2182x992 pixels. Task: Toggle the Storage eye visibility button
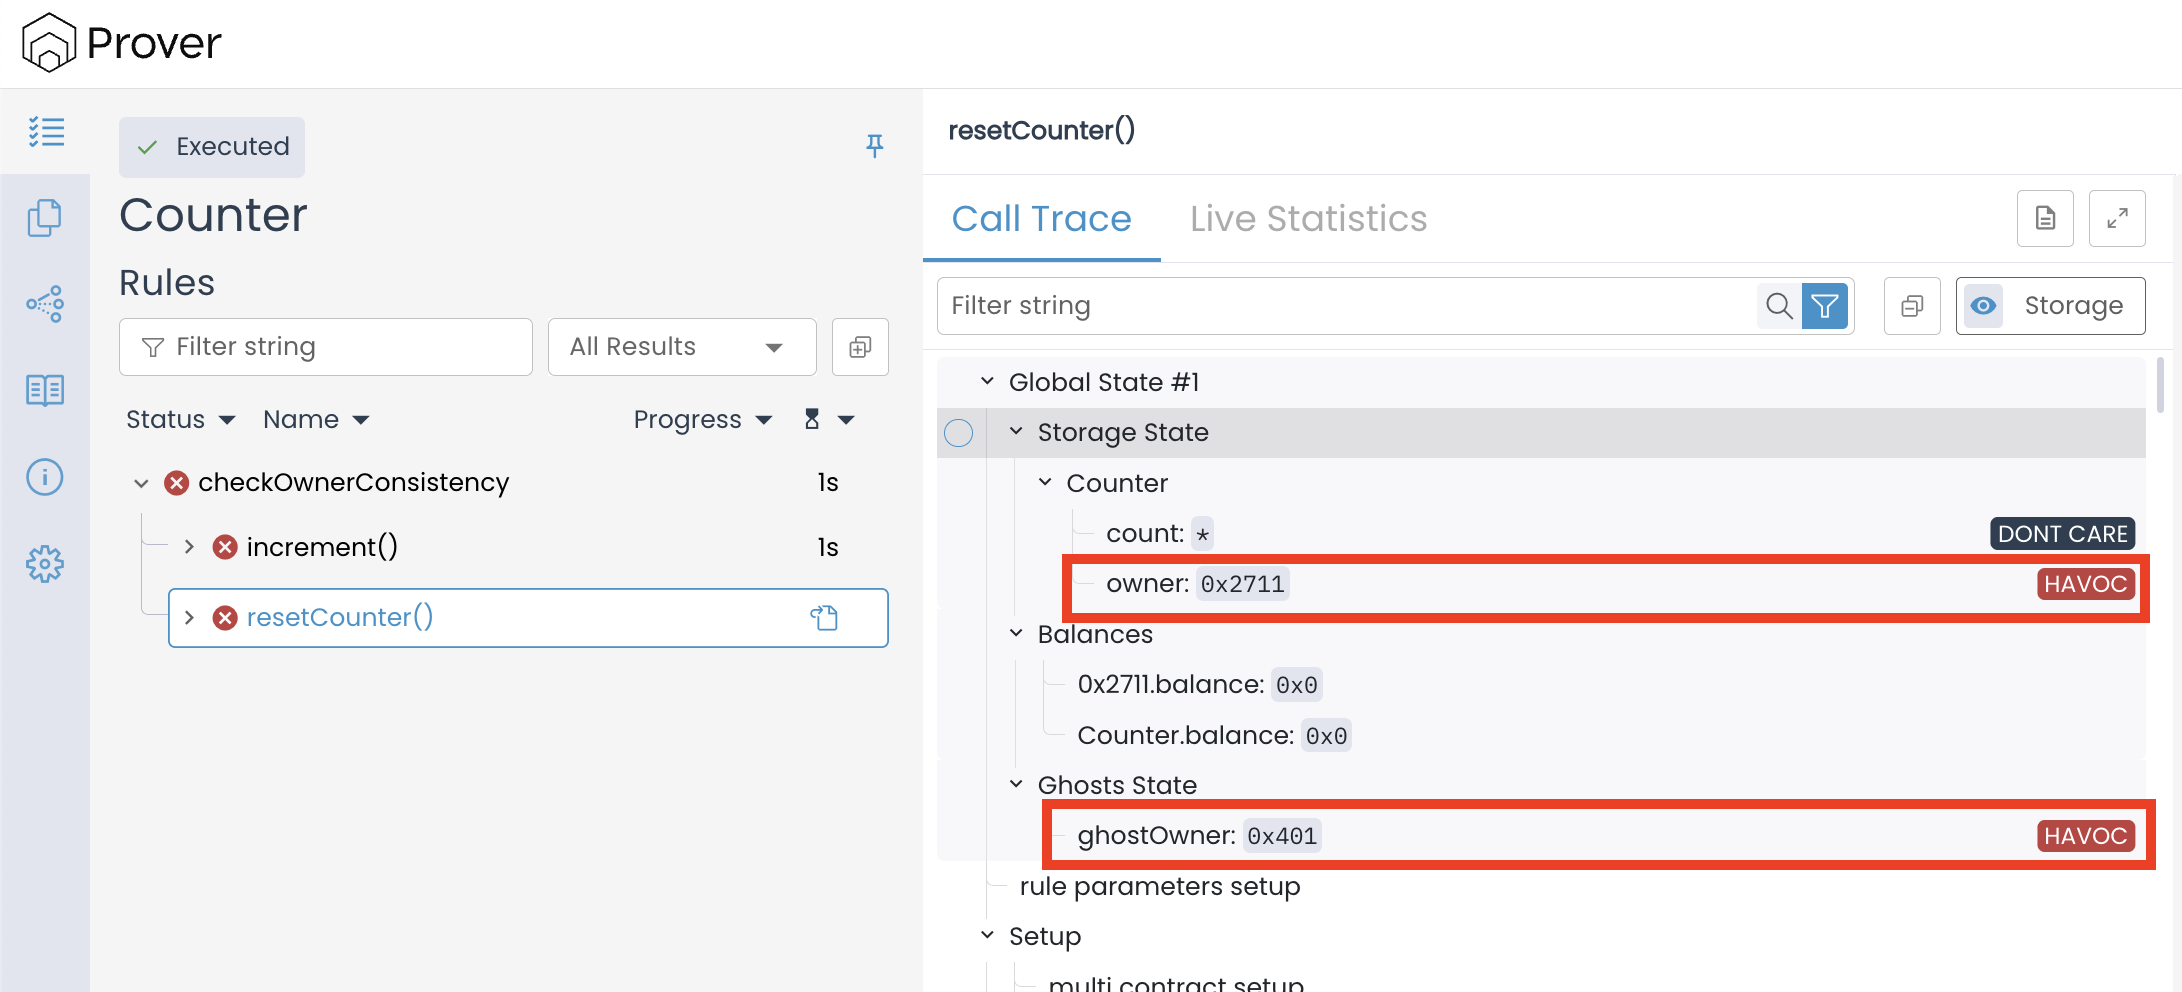pyautogui.click(x=1983, y=306)
